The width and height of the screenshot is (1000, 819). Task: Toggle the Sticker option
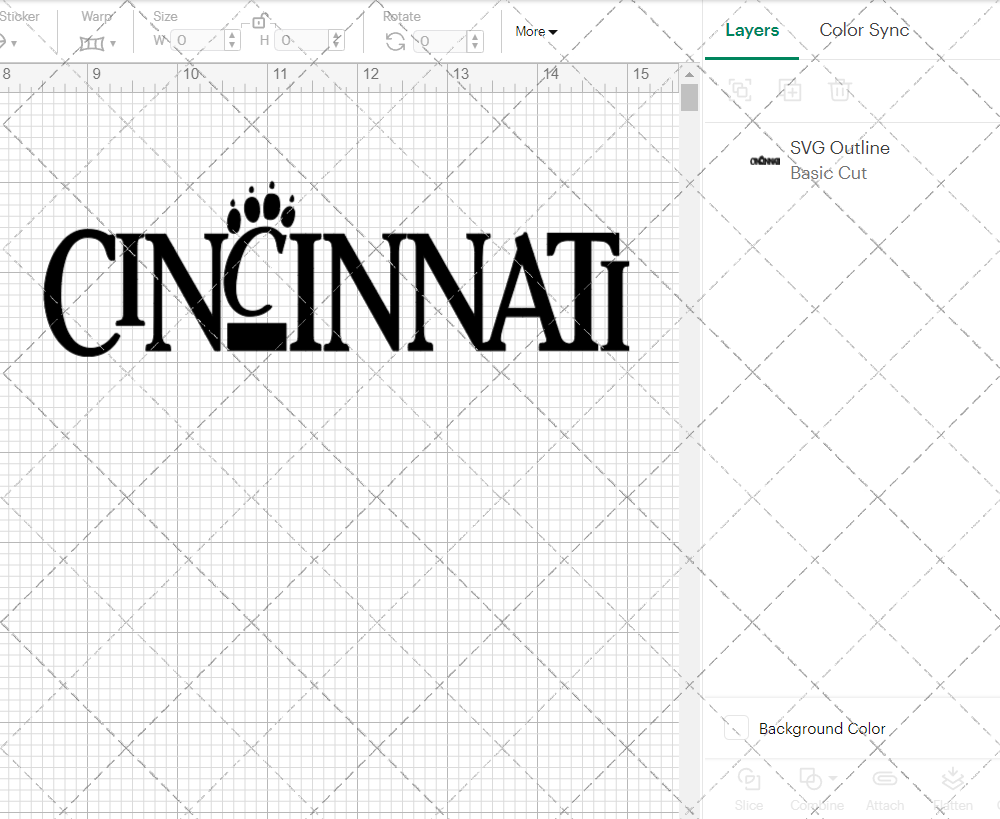[8, 41]
